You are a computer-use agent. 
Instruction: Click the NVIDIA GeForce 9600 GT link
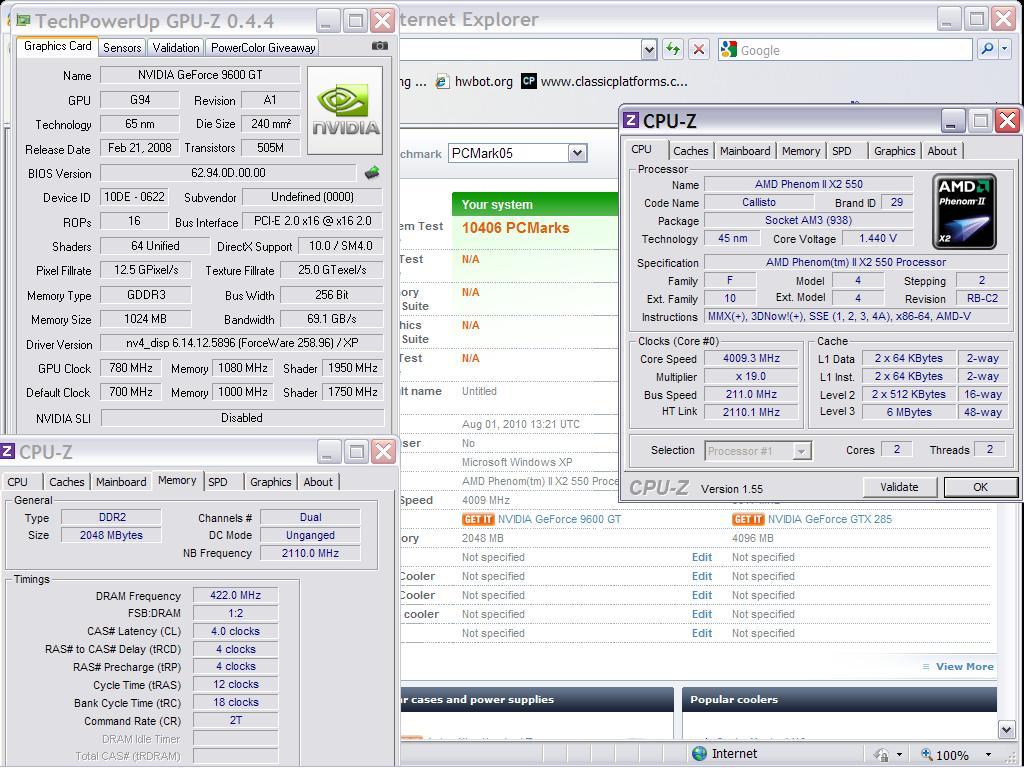click(560, 519)
